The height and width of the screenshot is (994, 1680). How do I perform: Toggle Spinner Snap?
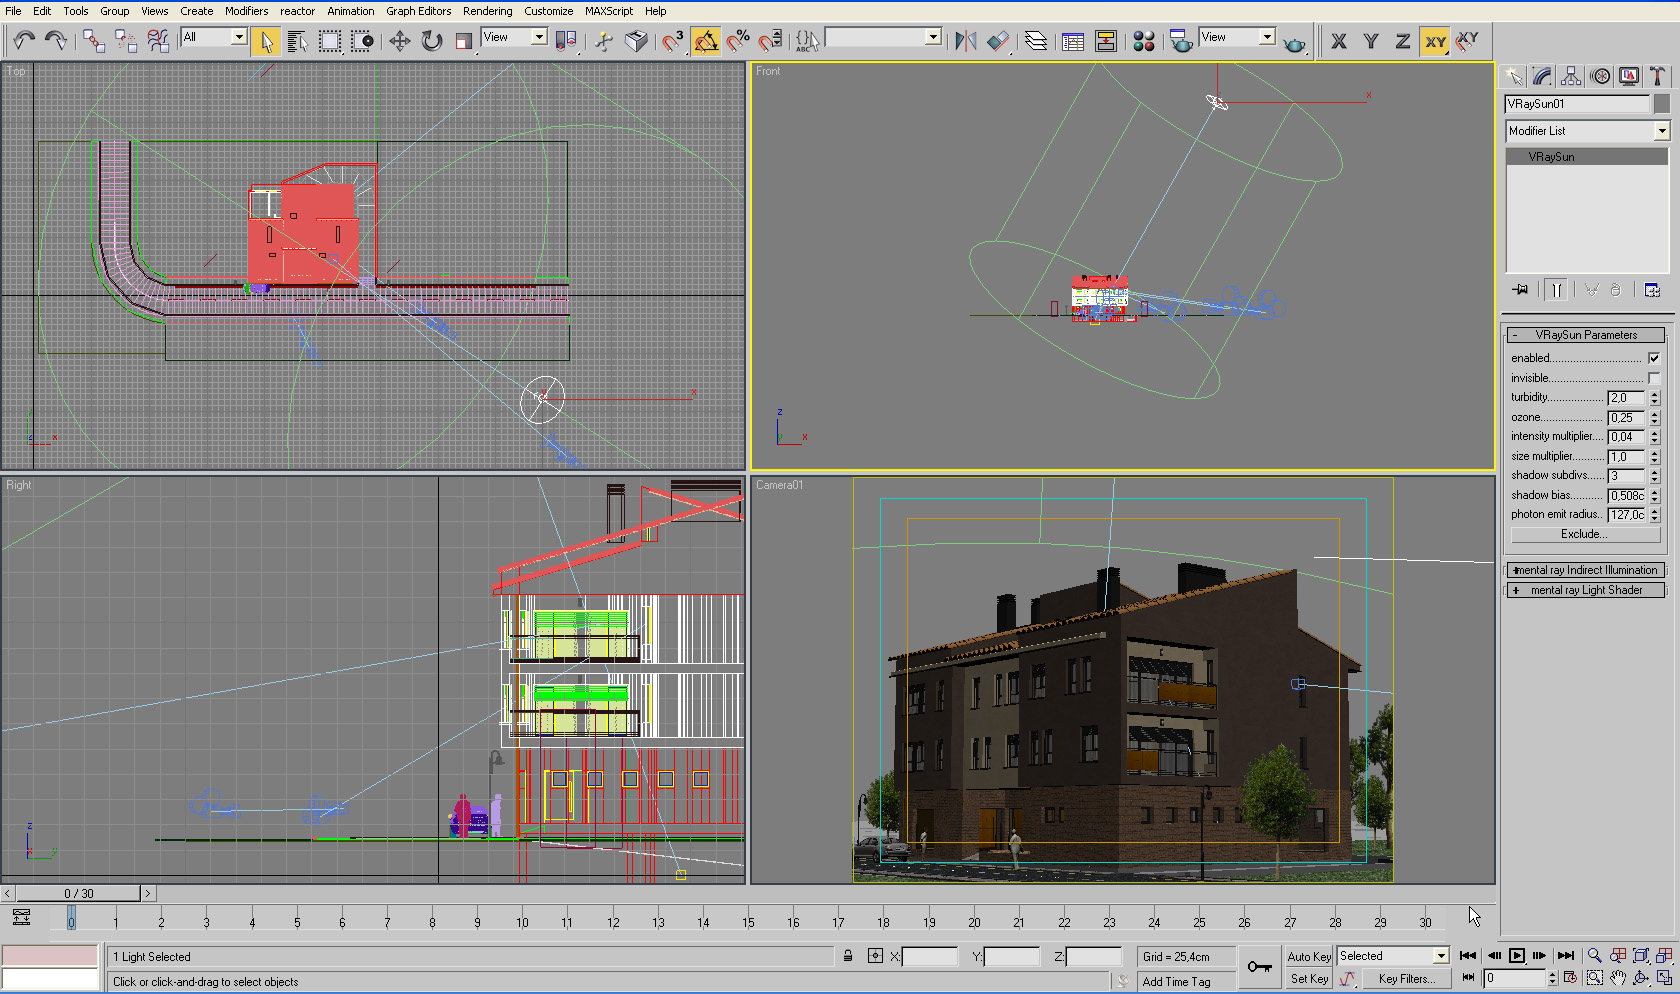coord(770,41)
